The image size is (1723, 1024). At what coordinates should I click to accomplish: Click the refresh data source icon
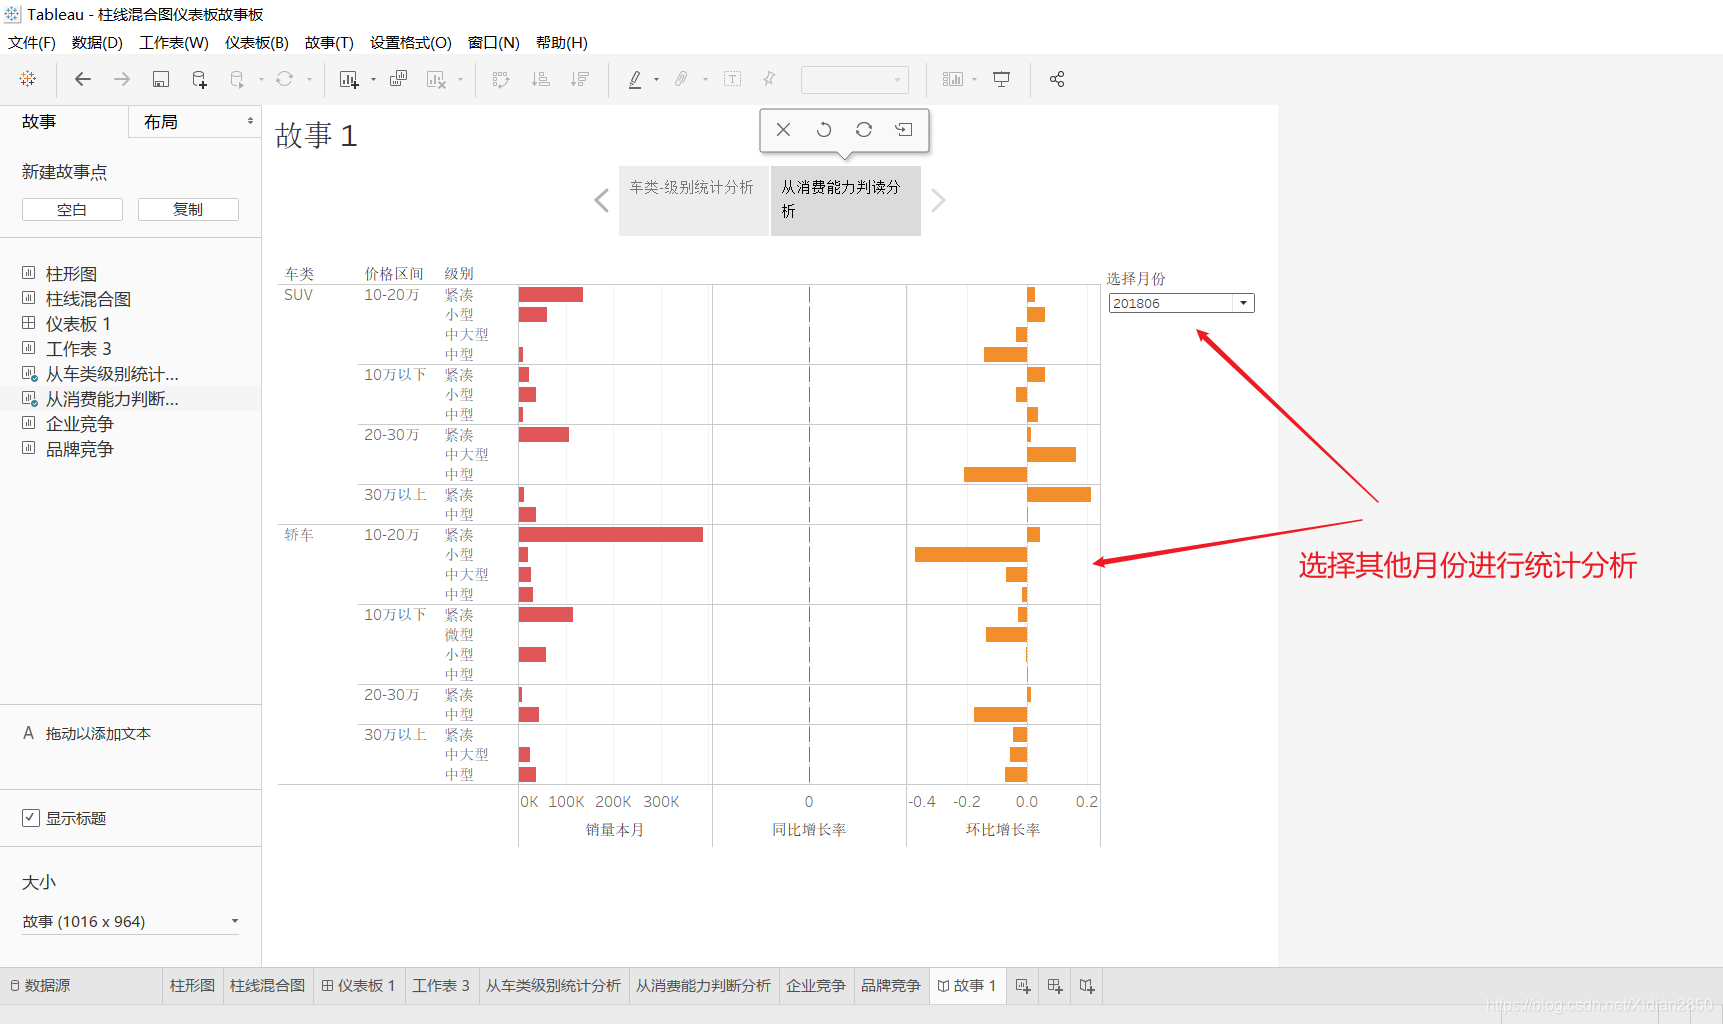(285, 79)
